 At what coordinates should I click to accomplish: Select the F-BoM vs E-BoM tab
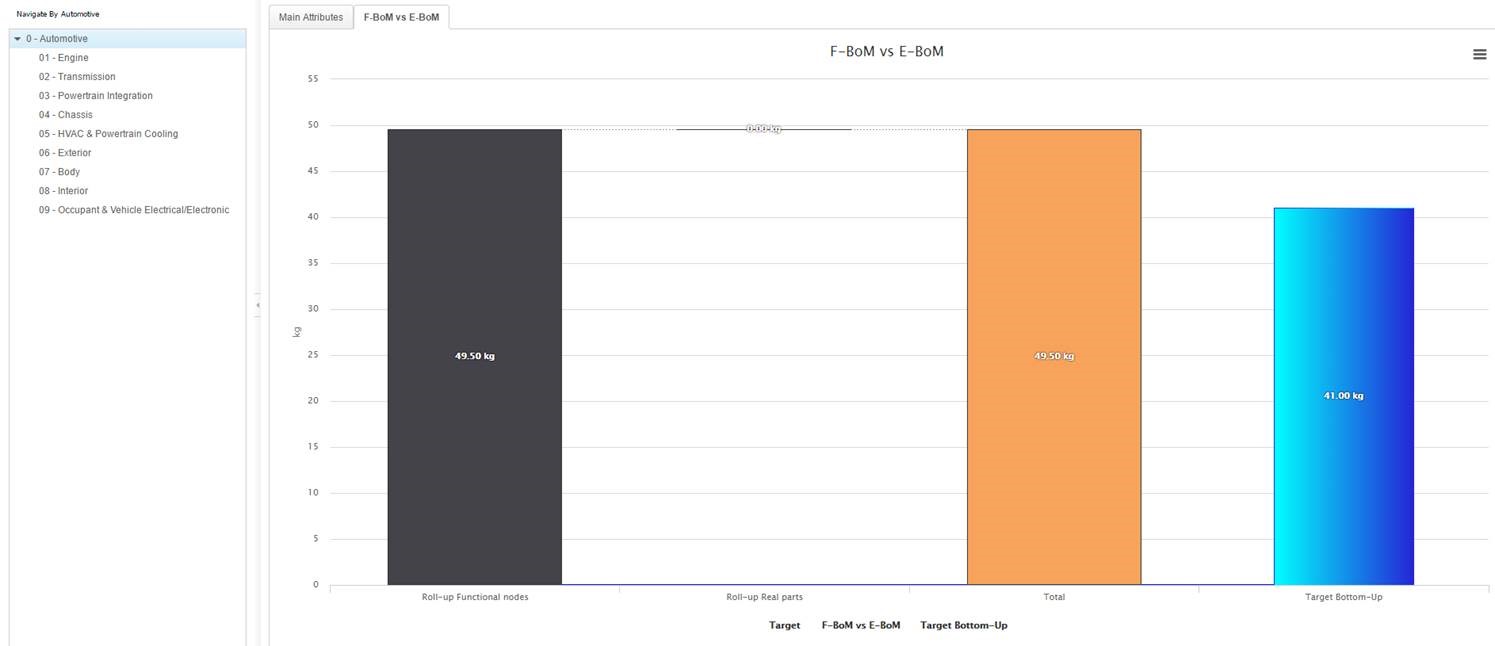pos(401,17)
